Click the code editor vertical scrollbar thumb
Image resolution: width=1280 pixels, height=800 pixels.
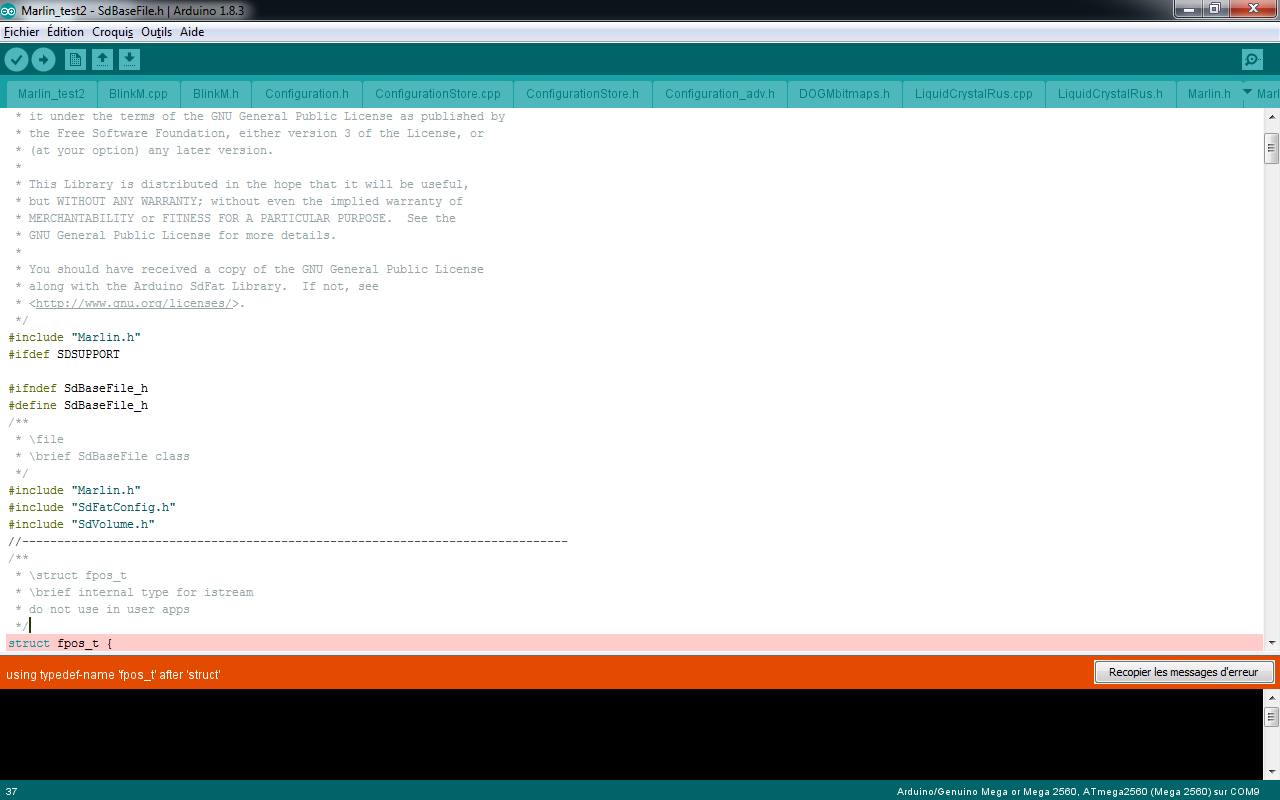click(x=1271, y=148)
